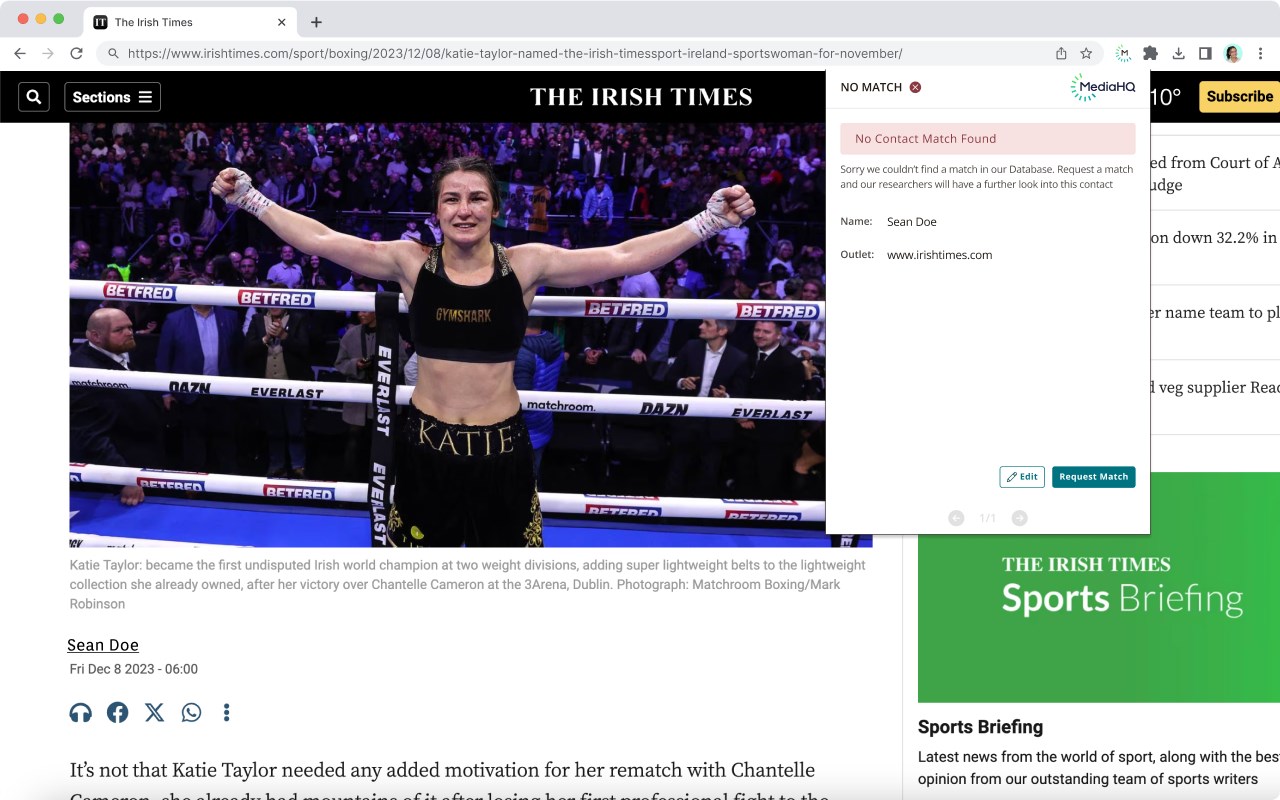Open the Extensions puzzle icon

pos(1150,53)
